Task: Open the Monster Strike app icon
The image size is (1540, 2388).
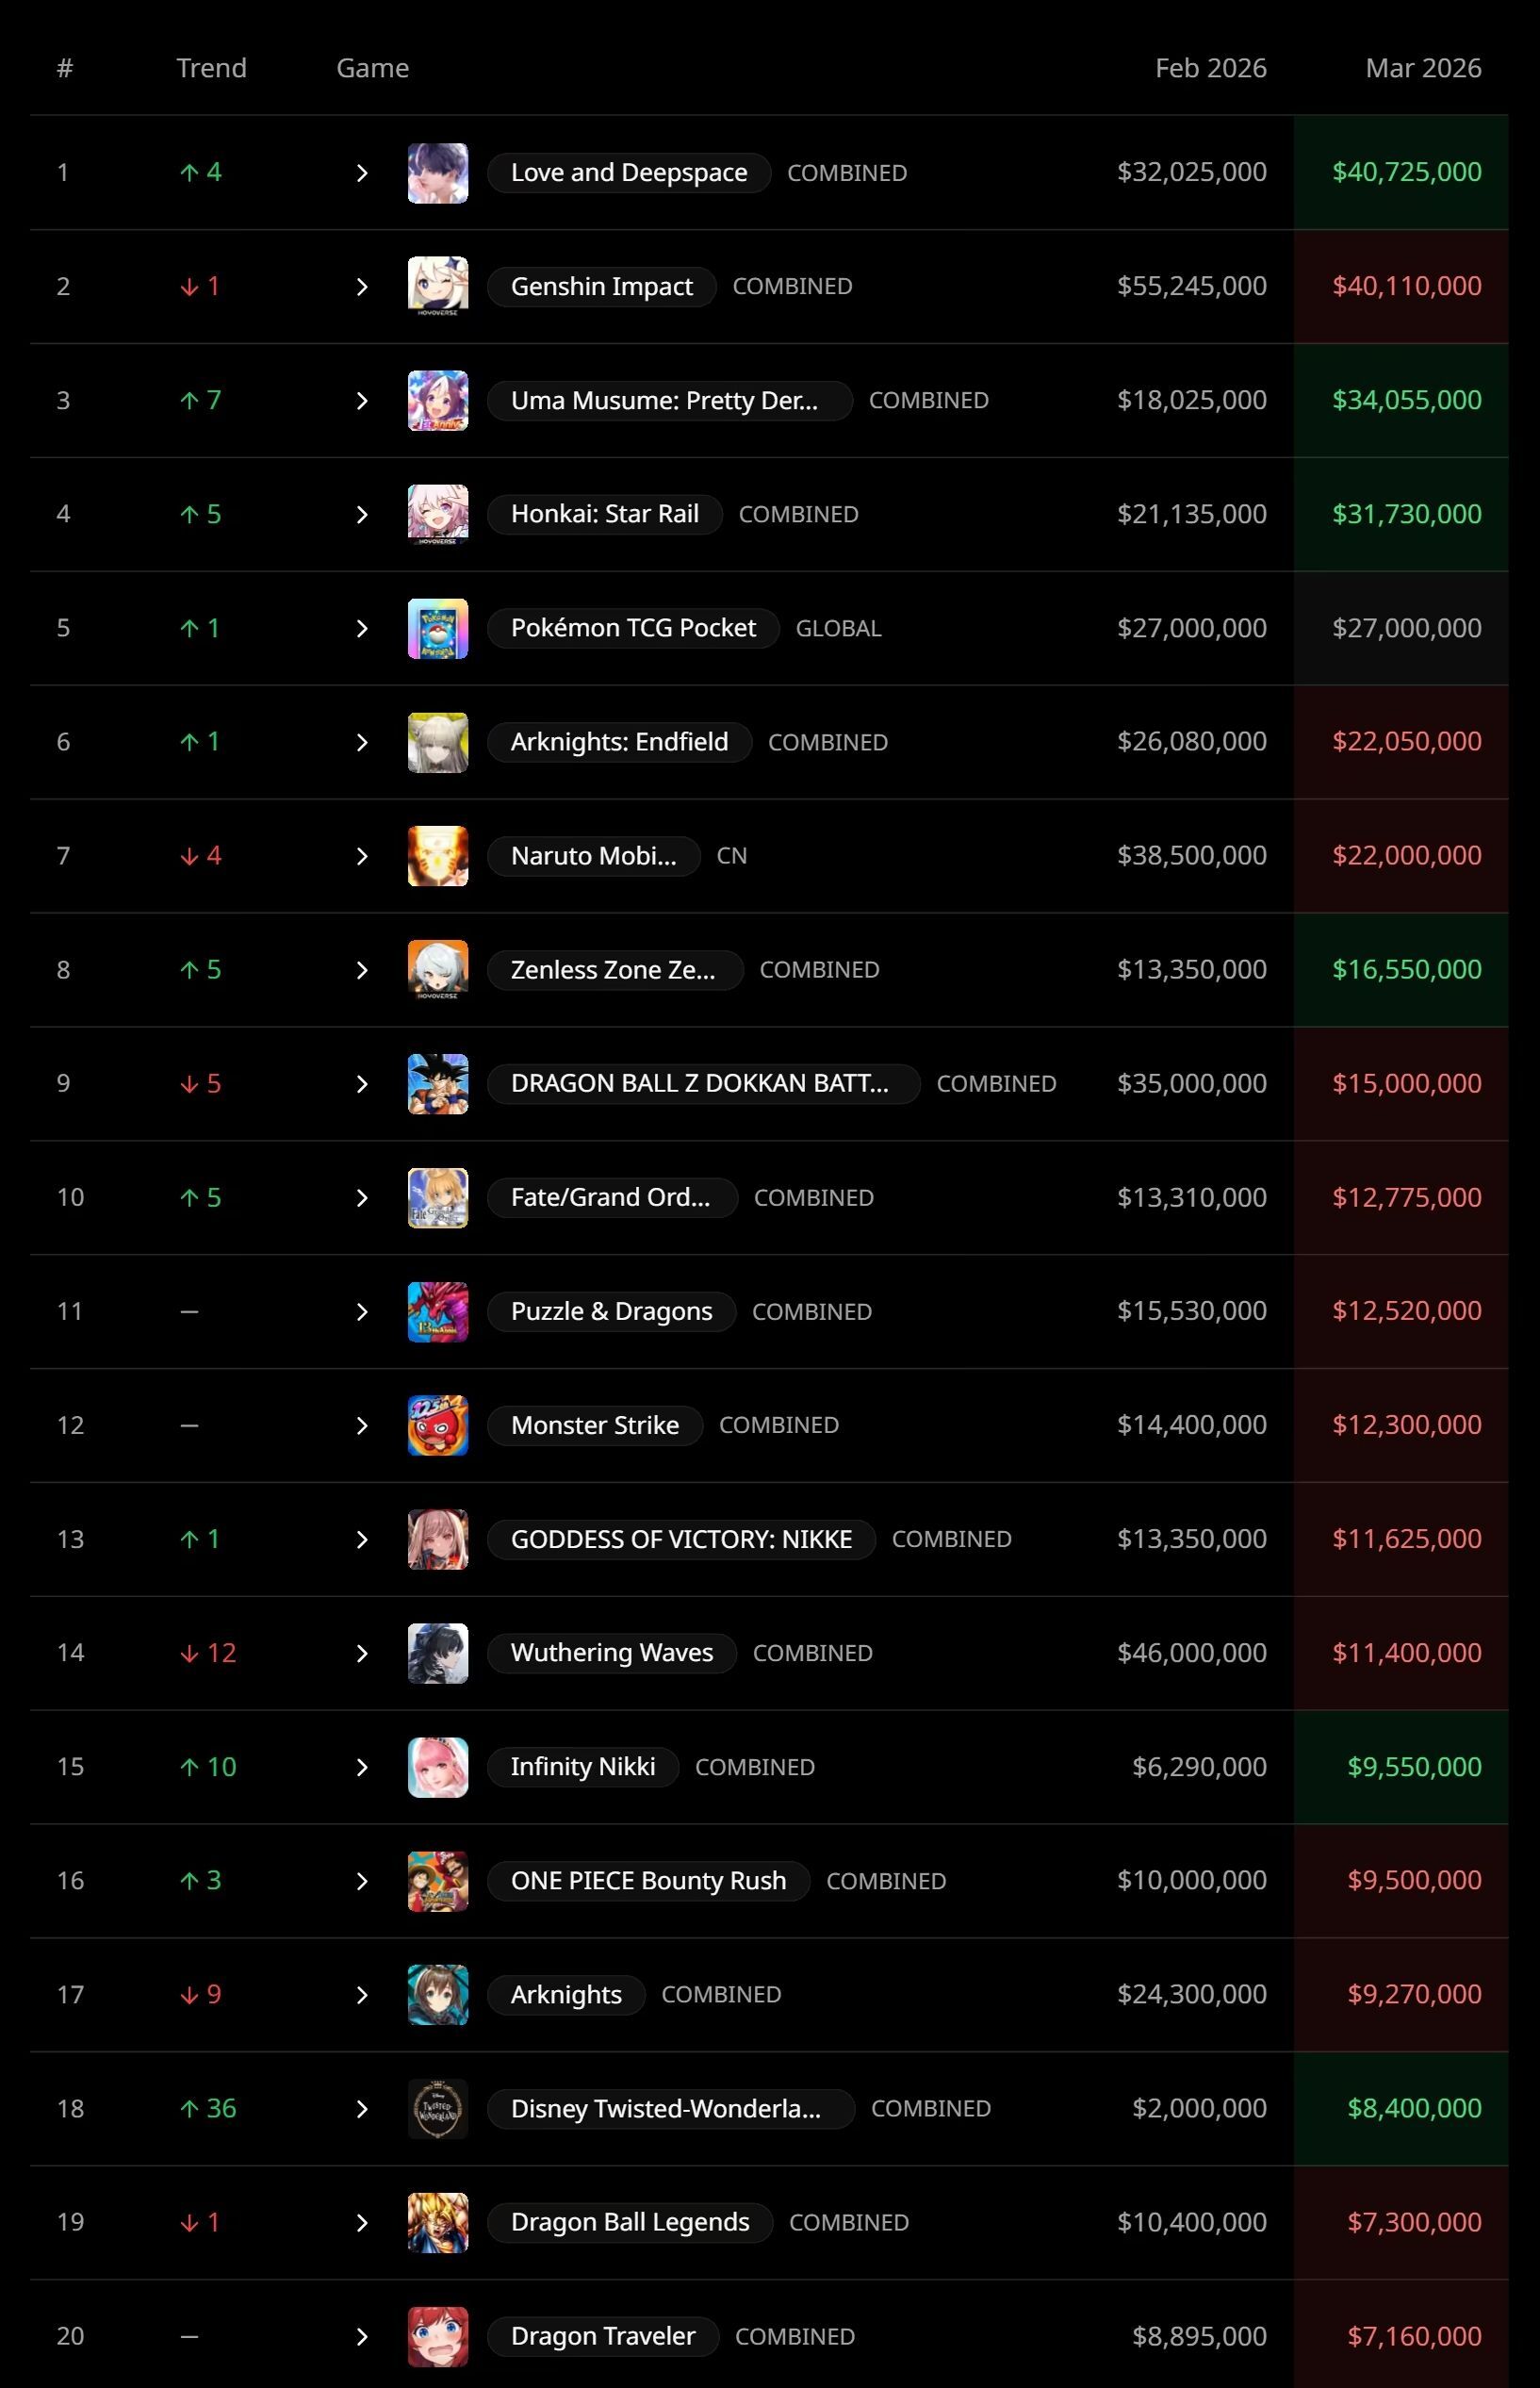Action: (438, 1426)
